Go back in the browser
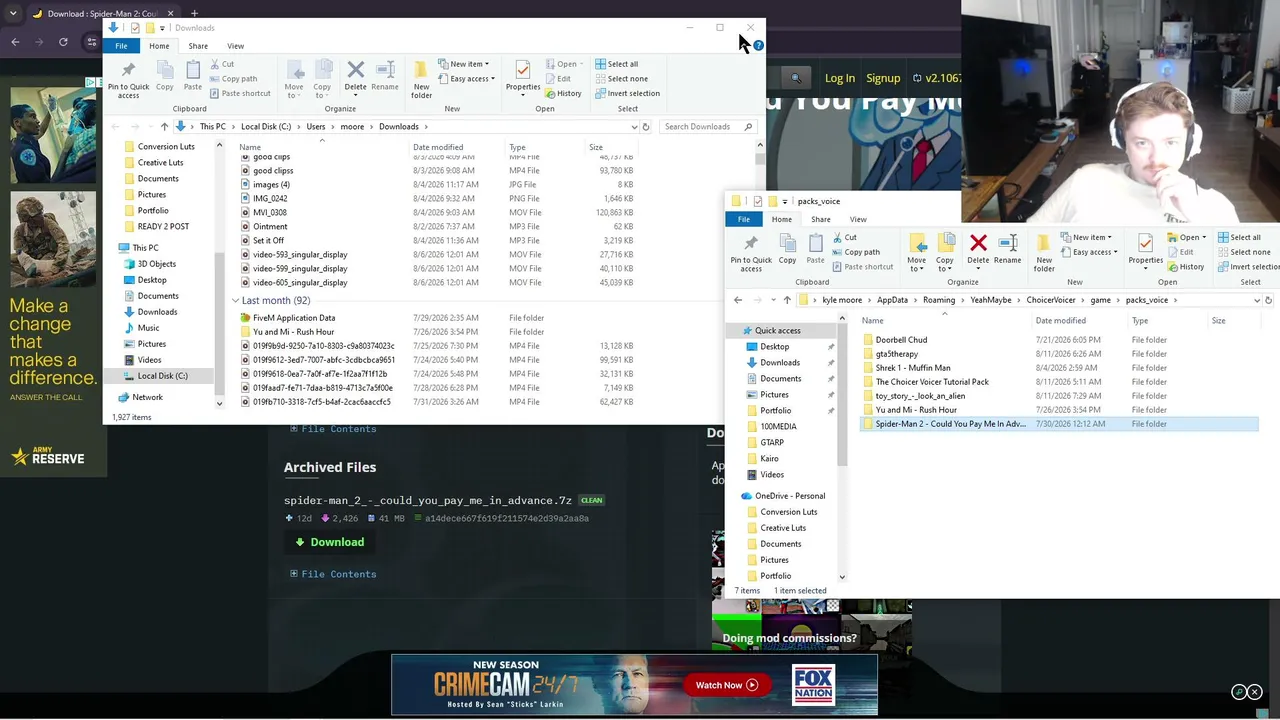The width and height of the screenshot is (1280, 720). pyautogui.click(x=15, y=41)
